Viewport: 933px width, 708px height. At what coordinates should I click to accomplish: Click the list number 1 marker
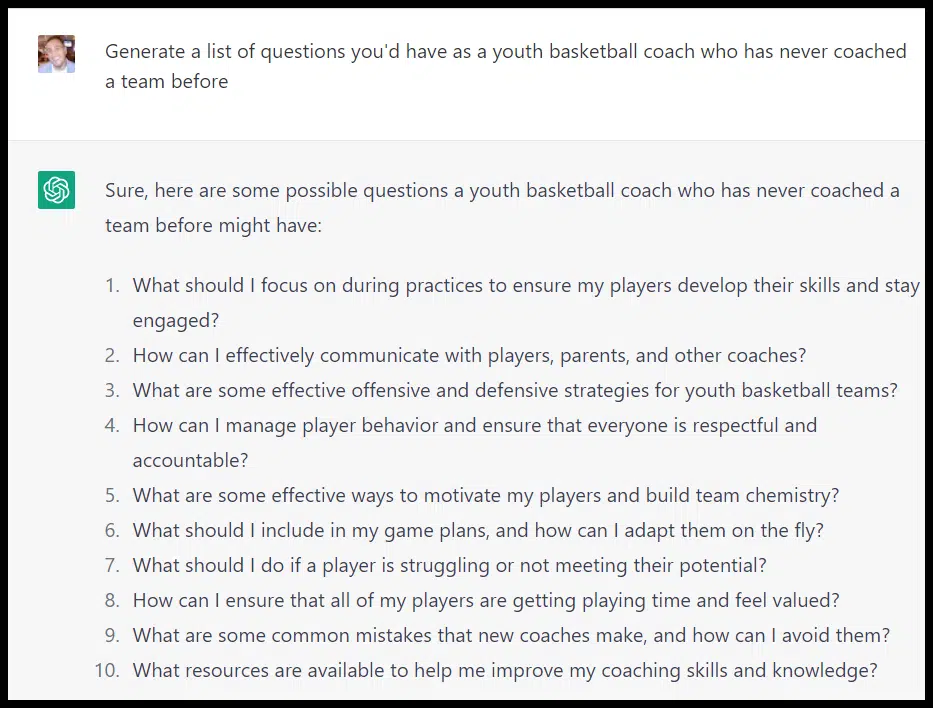(x=112, y=286)
